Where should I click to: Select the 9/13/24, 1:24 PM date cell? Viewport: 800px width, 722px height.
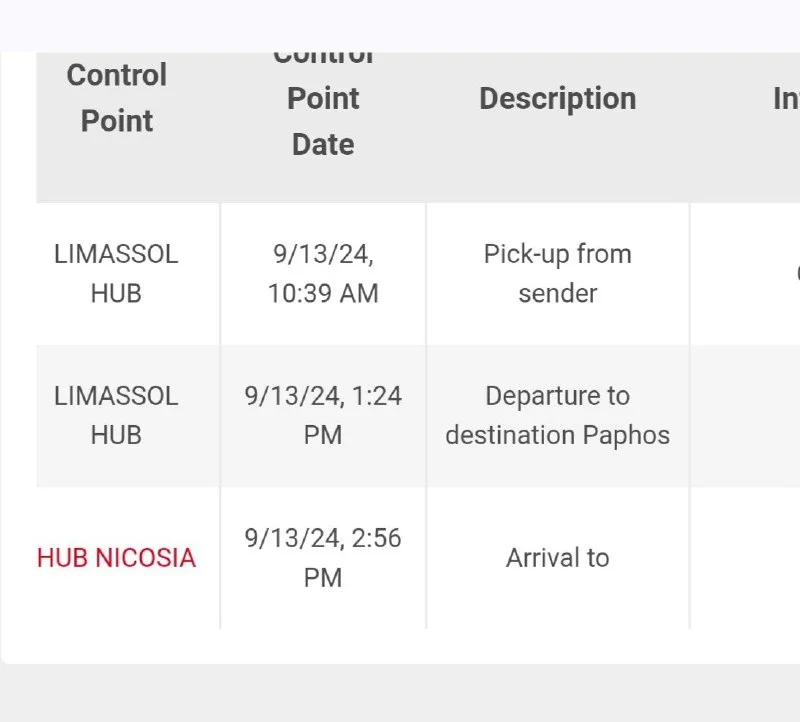tap(323, 416)
